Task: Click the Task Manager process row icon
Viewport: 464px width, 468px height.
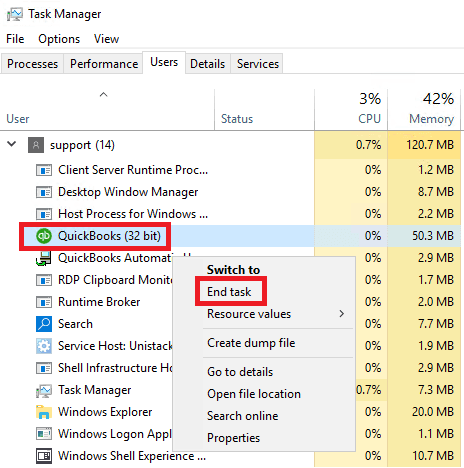Action: pos(44,390)
